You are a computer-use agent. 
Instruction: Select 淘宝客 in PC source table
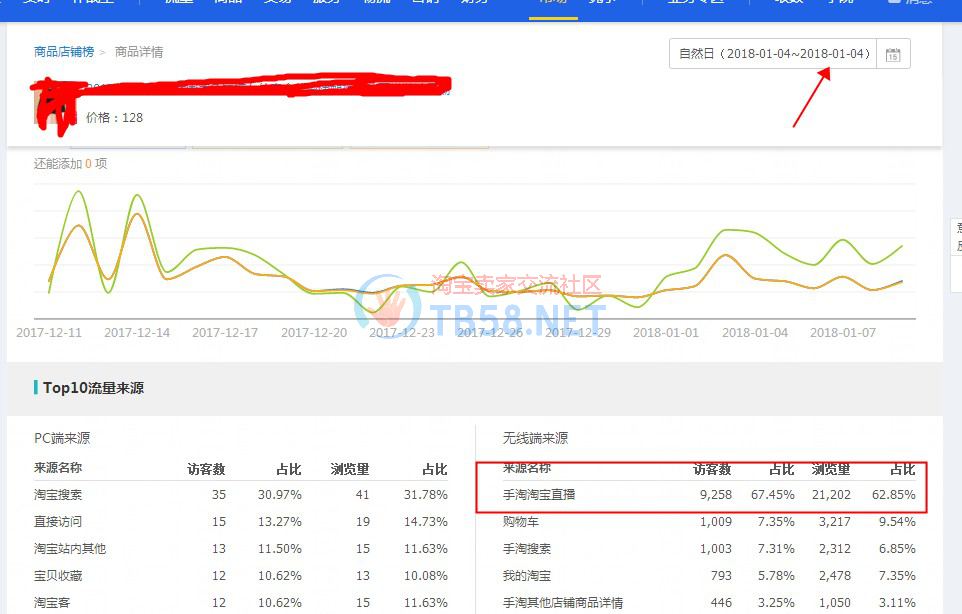(52, 602)
